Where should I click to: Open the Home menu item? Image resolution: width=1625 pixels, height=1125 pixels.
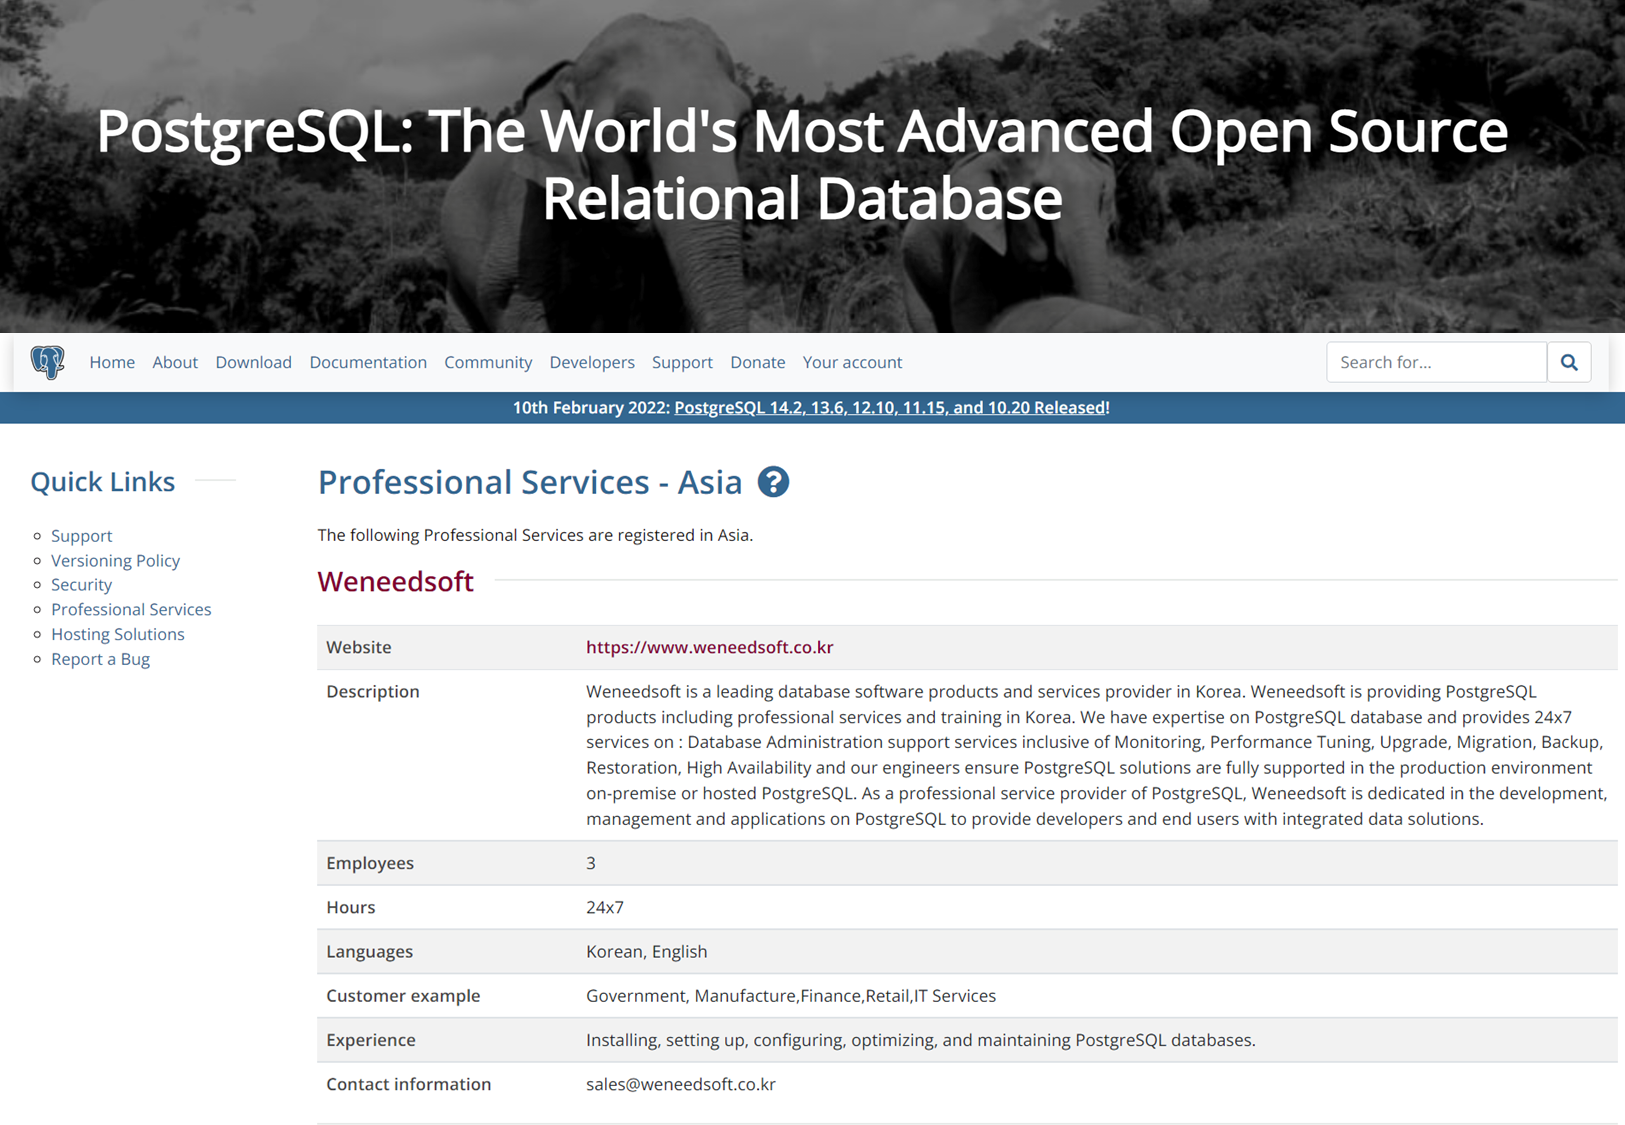click(112, 362)
